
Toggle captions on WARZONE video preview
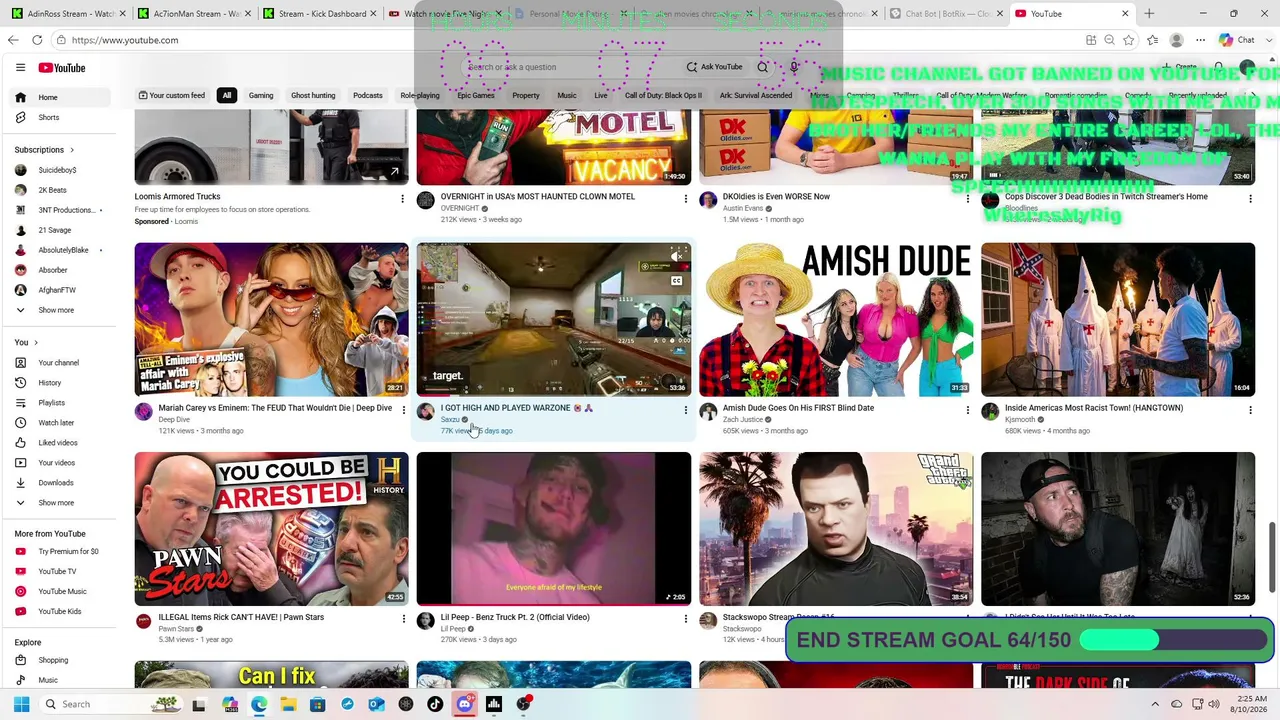click(677, 281)
